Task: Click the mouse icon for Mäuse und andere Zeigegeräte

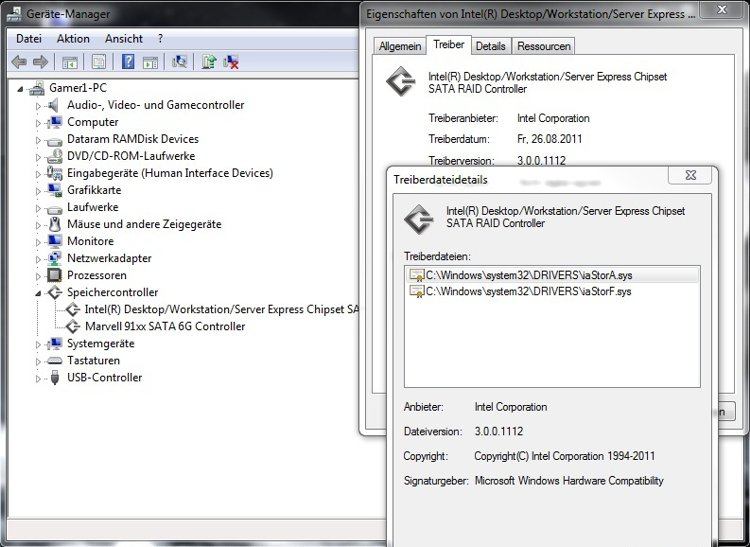Action: click(x=55, y=224)
